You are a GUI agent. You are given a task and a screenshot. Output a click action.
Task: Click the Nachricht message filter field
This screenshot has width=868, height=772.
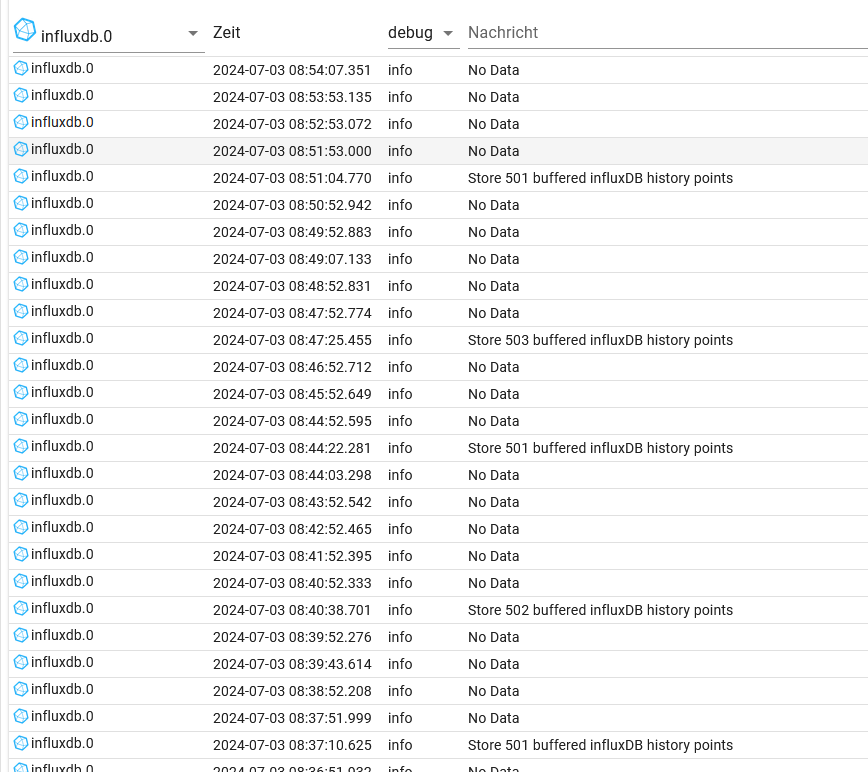[x=660, y=33]
